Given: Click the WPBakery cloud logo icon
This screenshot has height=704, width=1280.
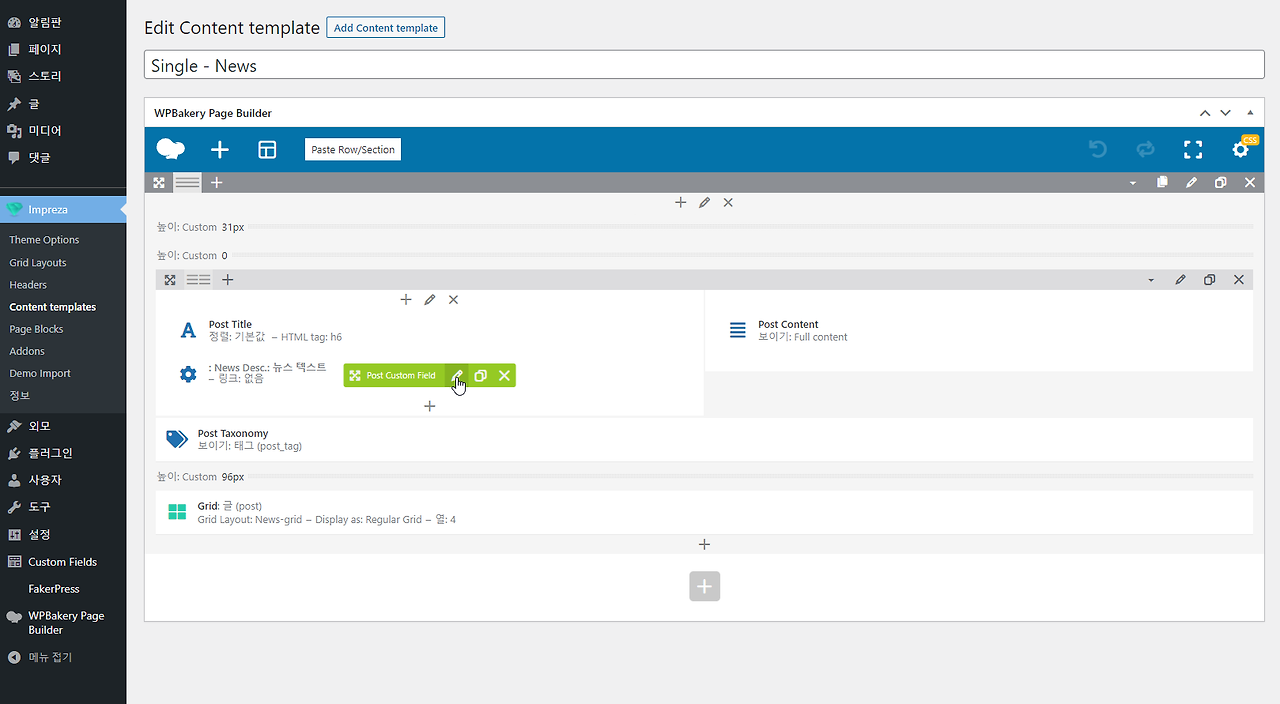Looking at the screenshot, I should (x=171, y=149).
